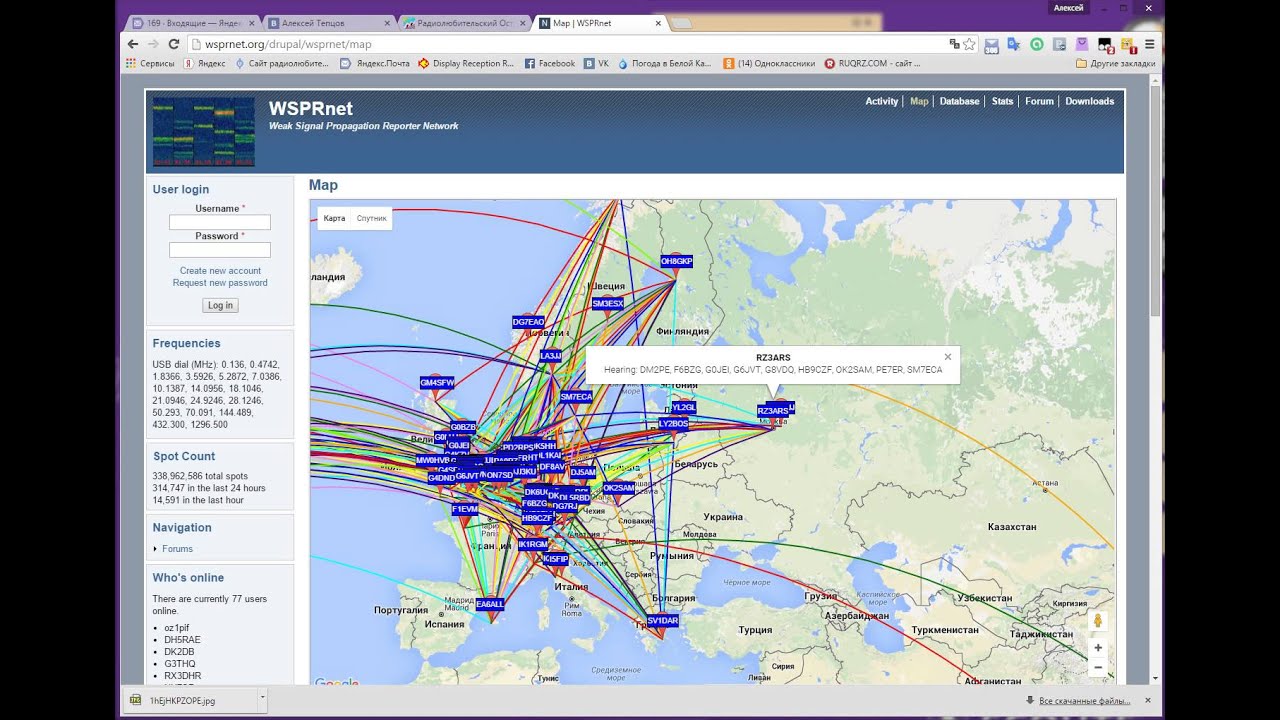Click the LY2BOS station marker
Image resolution: width=1280 pixels, height=720 pixels.
tap(673, 423)
